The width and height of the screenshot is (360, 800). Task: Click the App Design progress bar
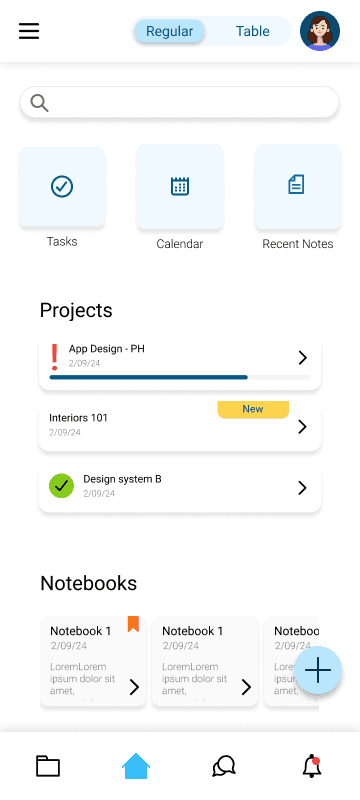pos(179,377)
